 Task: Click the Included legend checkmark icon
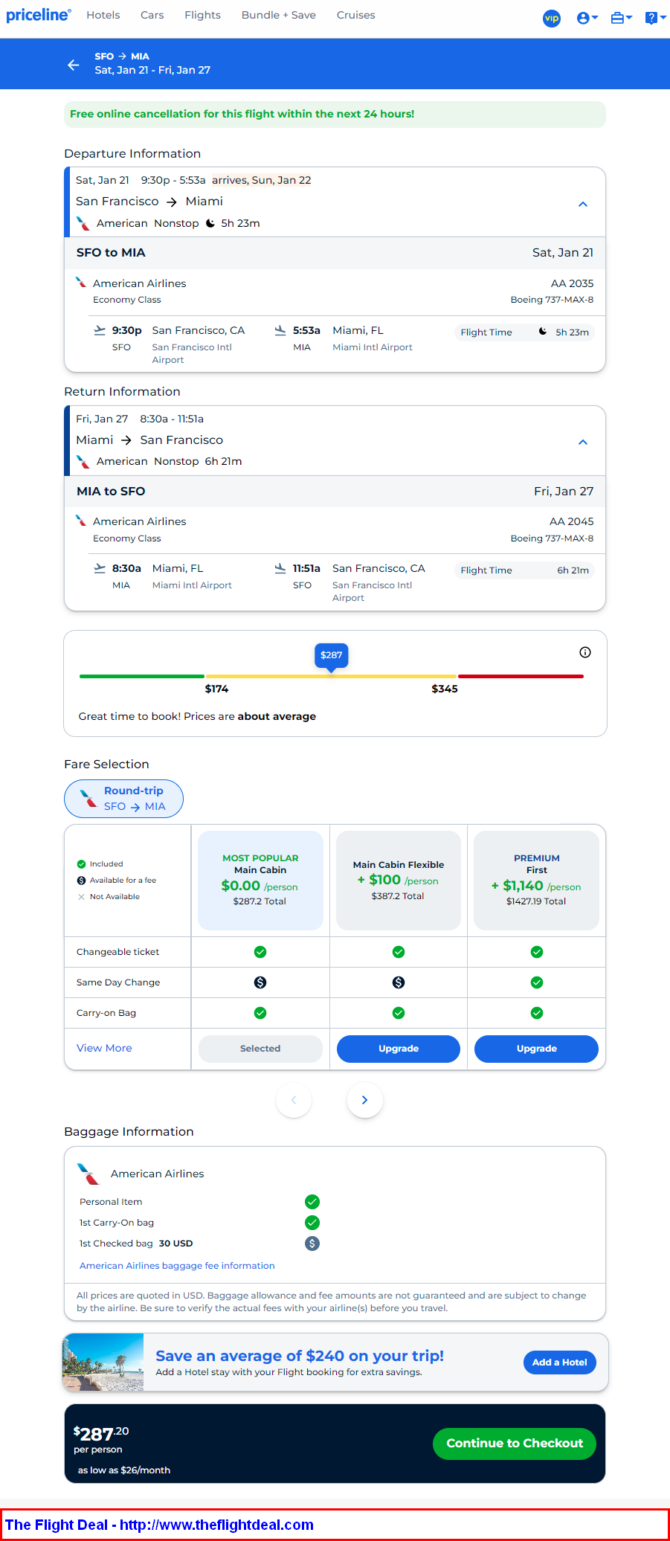[81, 864]
